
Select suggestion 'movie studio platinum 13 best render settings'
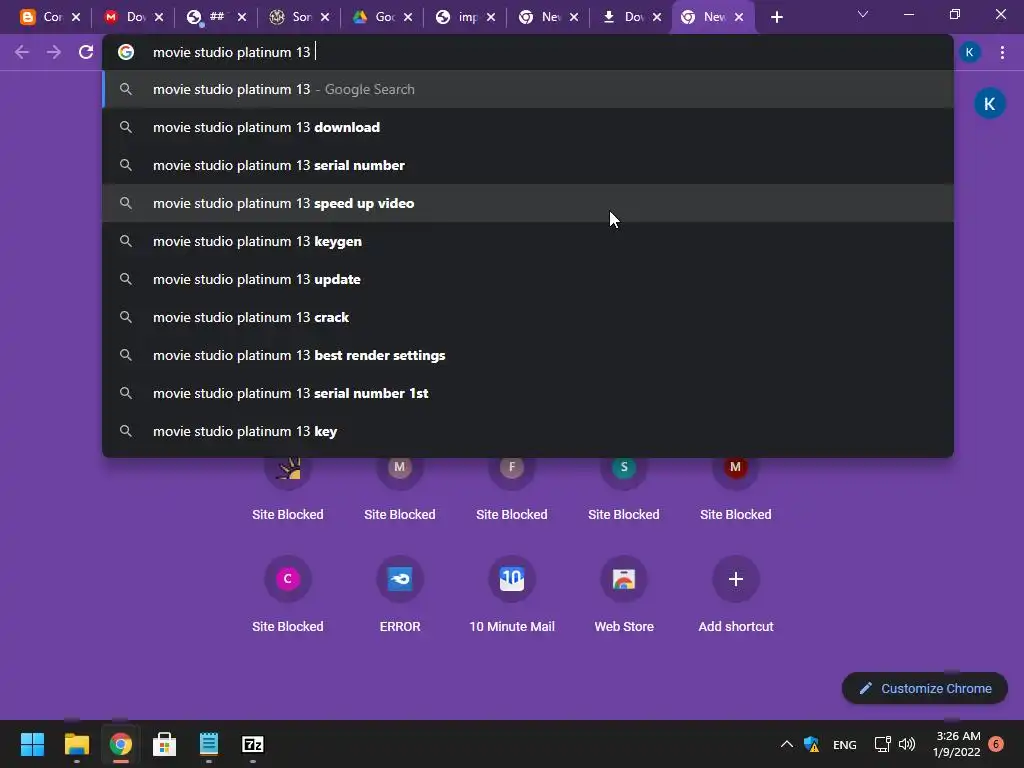pos(528,355)
